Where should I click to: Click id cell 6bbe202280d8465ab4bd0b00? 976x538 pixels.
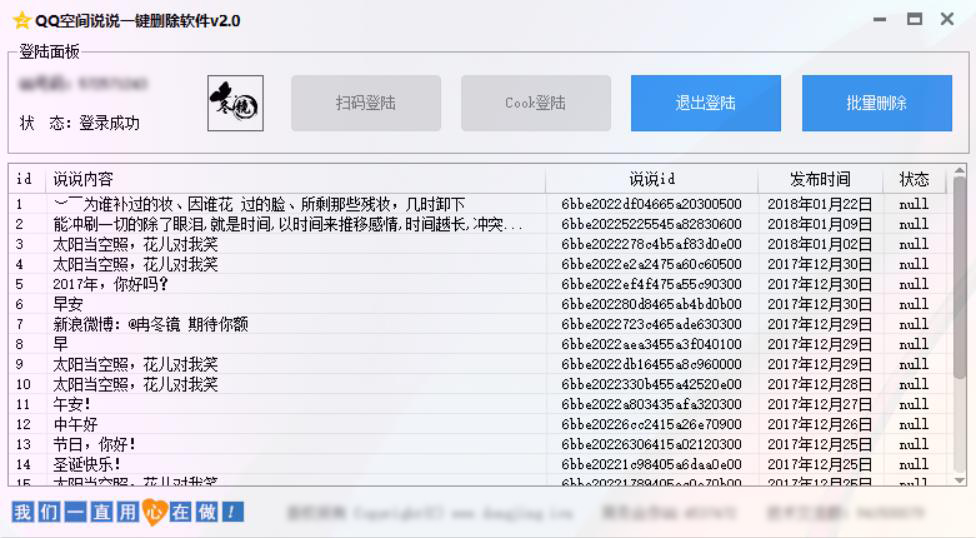651,304
